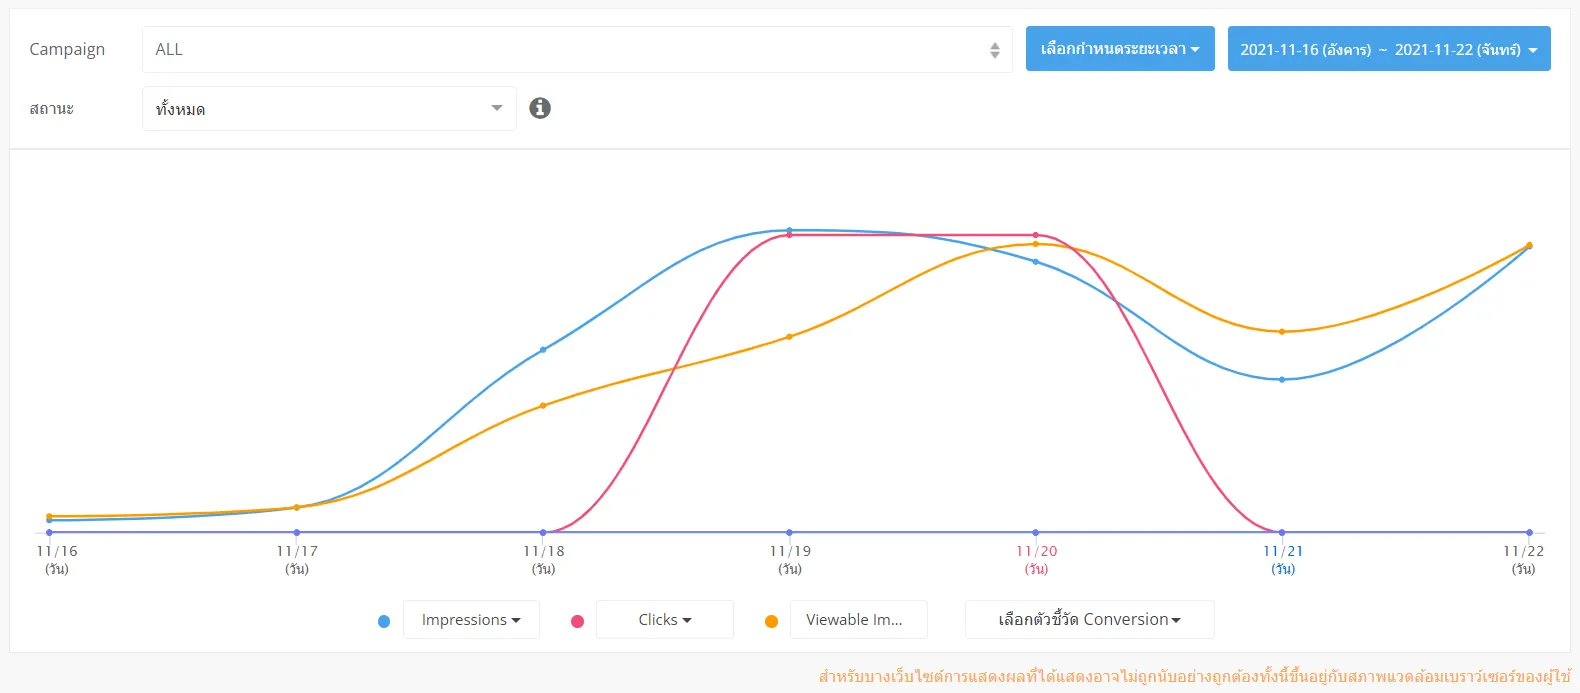Click the info icon beside status dropdown
Viewport: 1580px width, 693px height.
(540, 108)
